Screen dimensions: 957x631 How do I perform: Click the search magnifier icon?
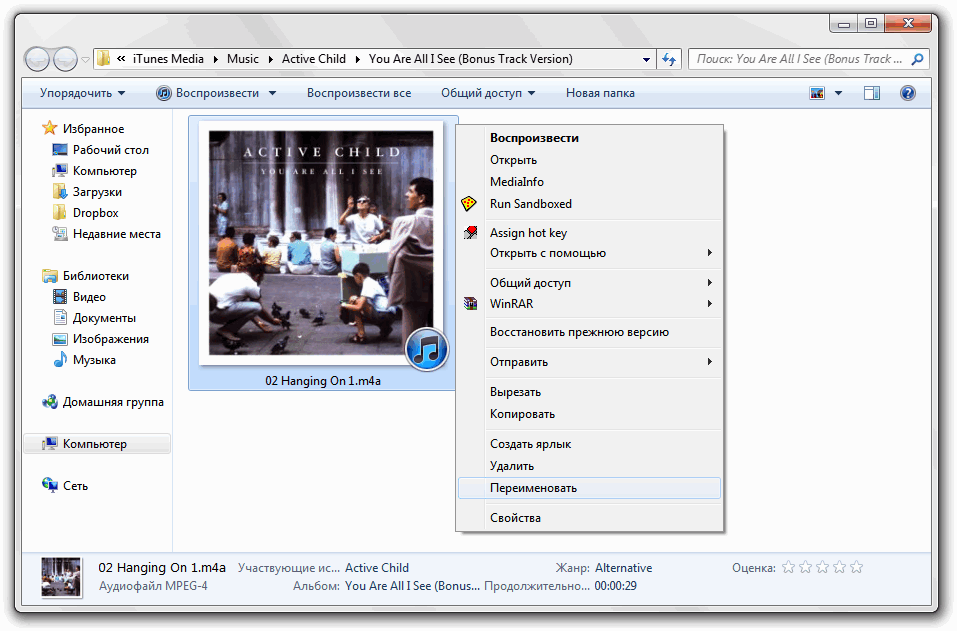coord(917,59)
